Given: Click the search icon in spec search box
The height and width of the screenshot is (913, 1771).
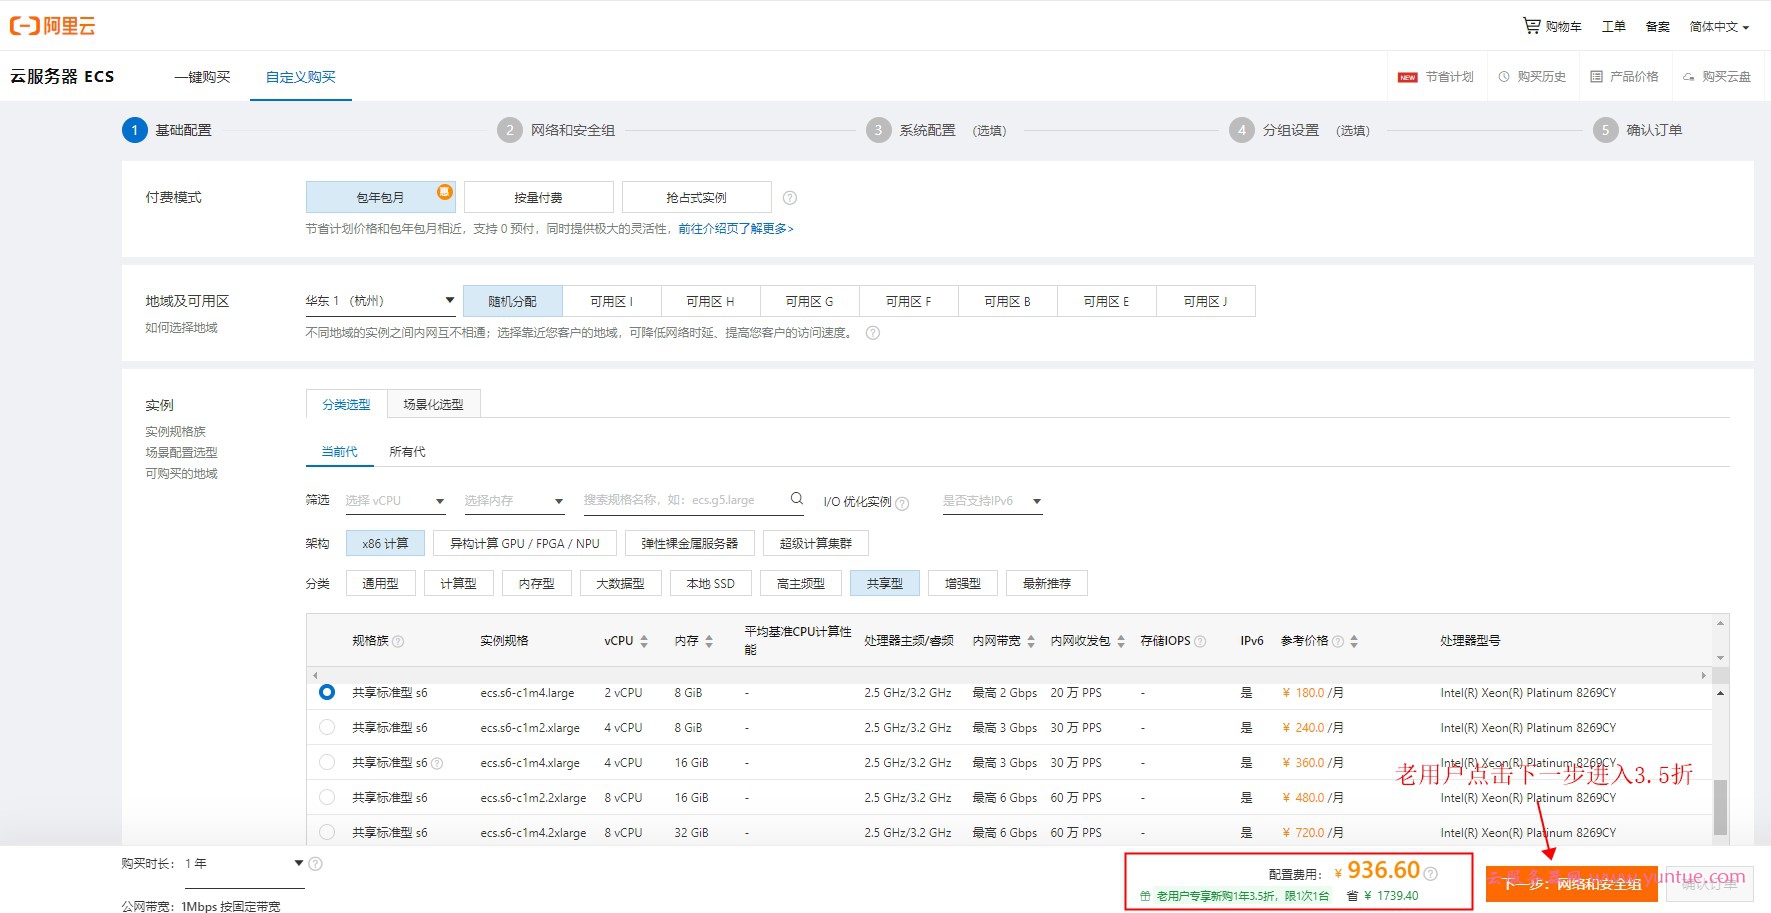Looking at the screenshot, I should pos(797,499).
